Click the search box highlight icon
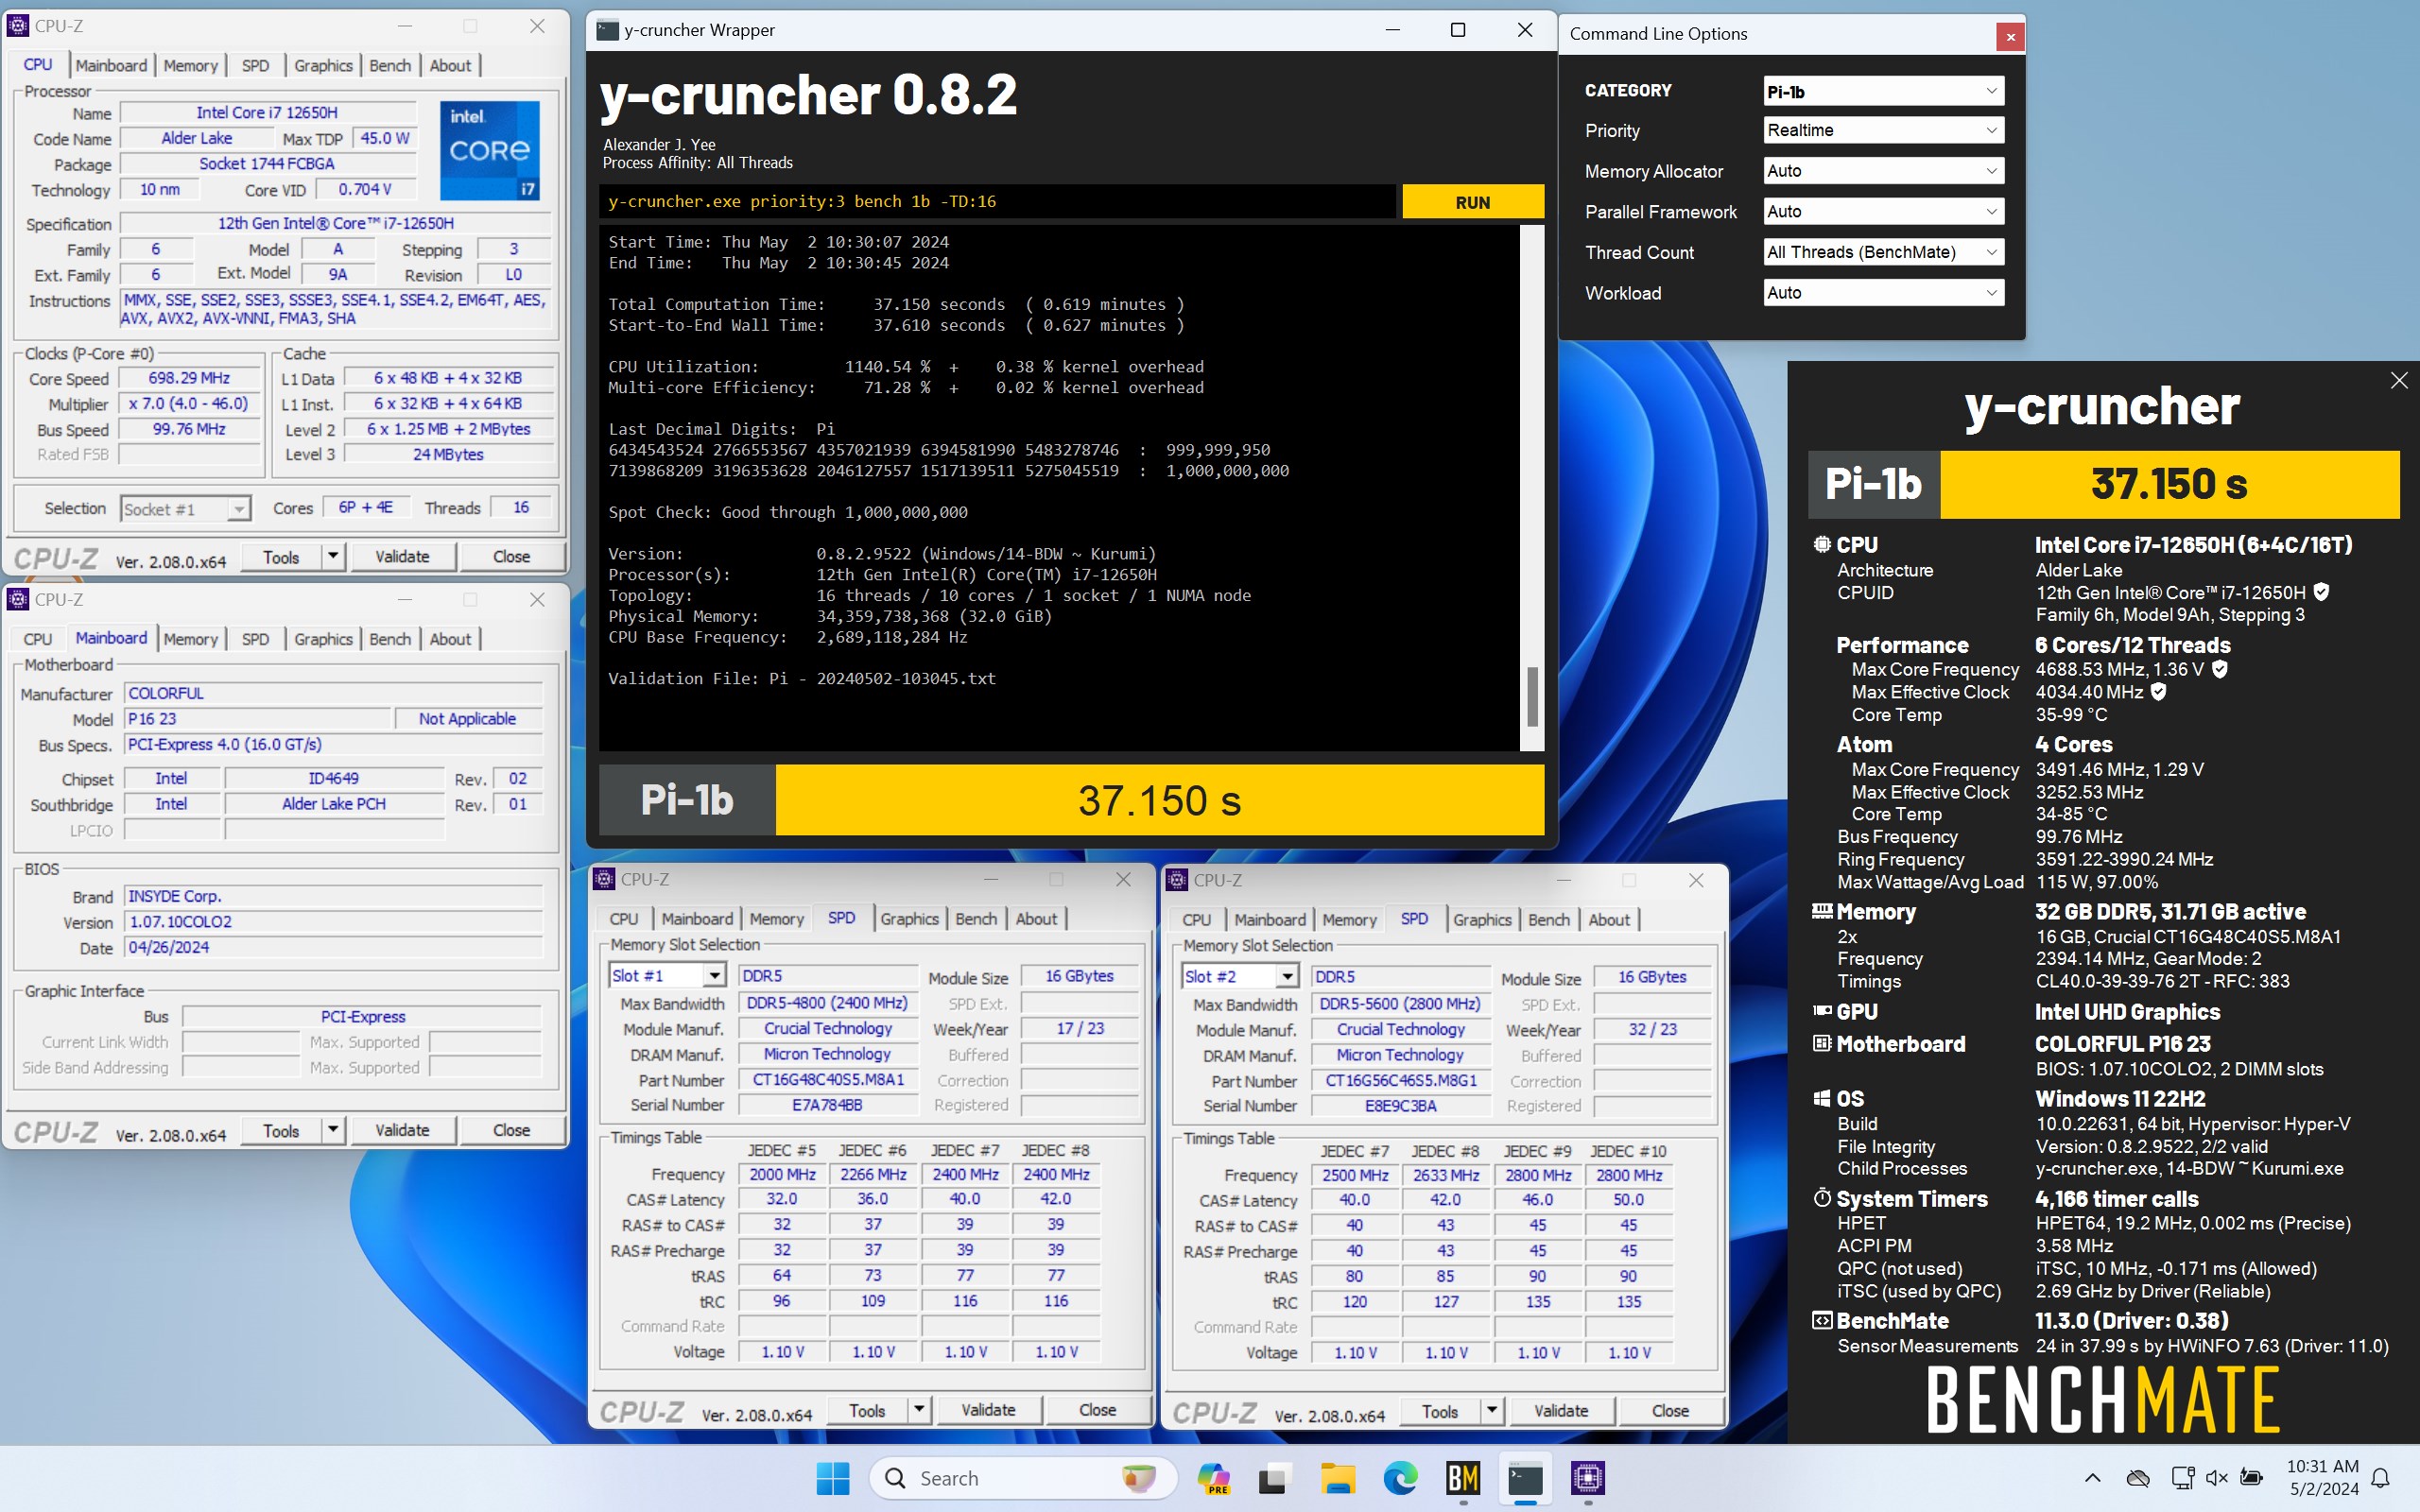 click(1138, 1478)
